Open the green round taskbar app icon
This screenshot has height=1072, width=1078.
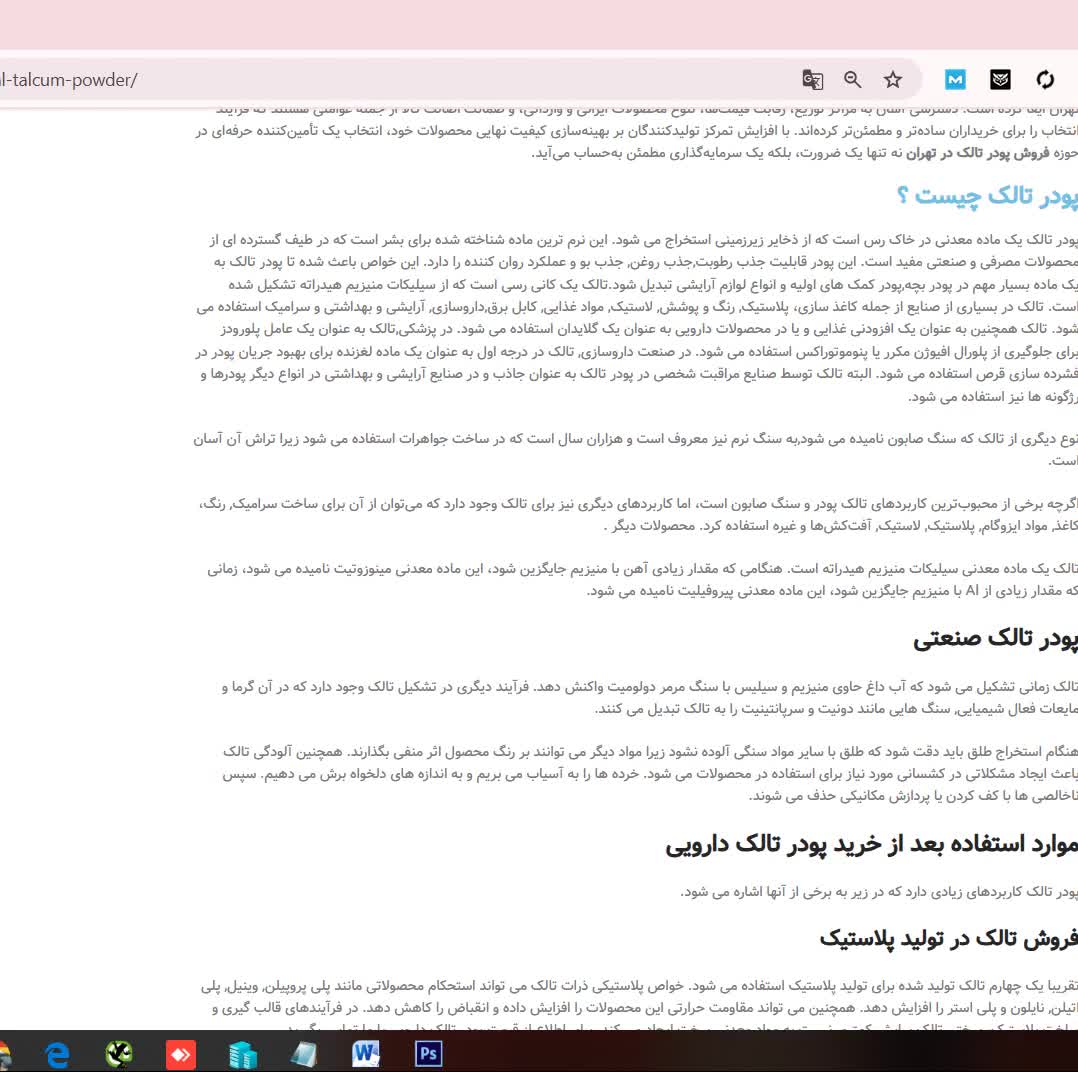point(119,1054)
